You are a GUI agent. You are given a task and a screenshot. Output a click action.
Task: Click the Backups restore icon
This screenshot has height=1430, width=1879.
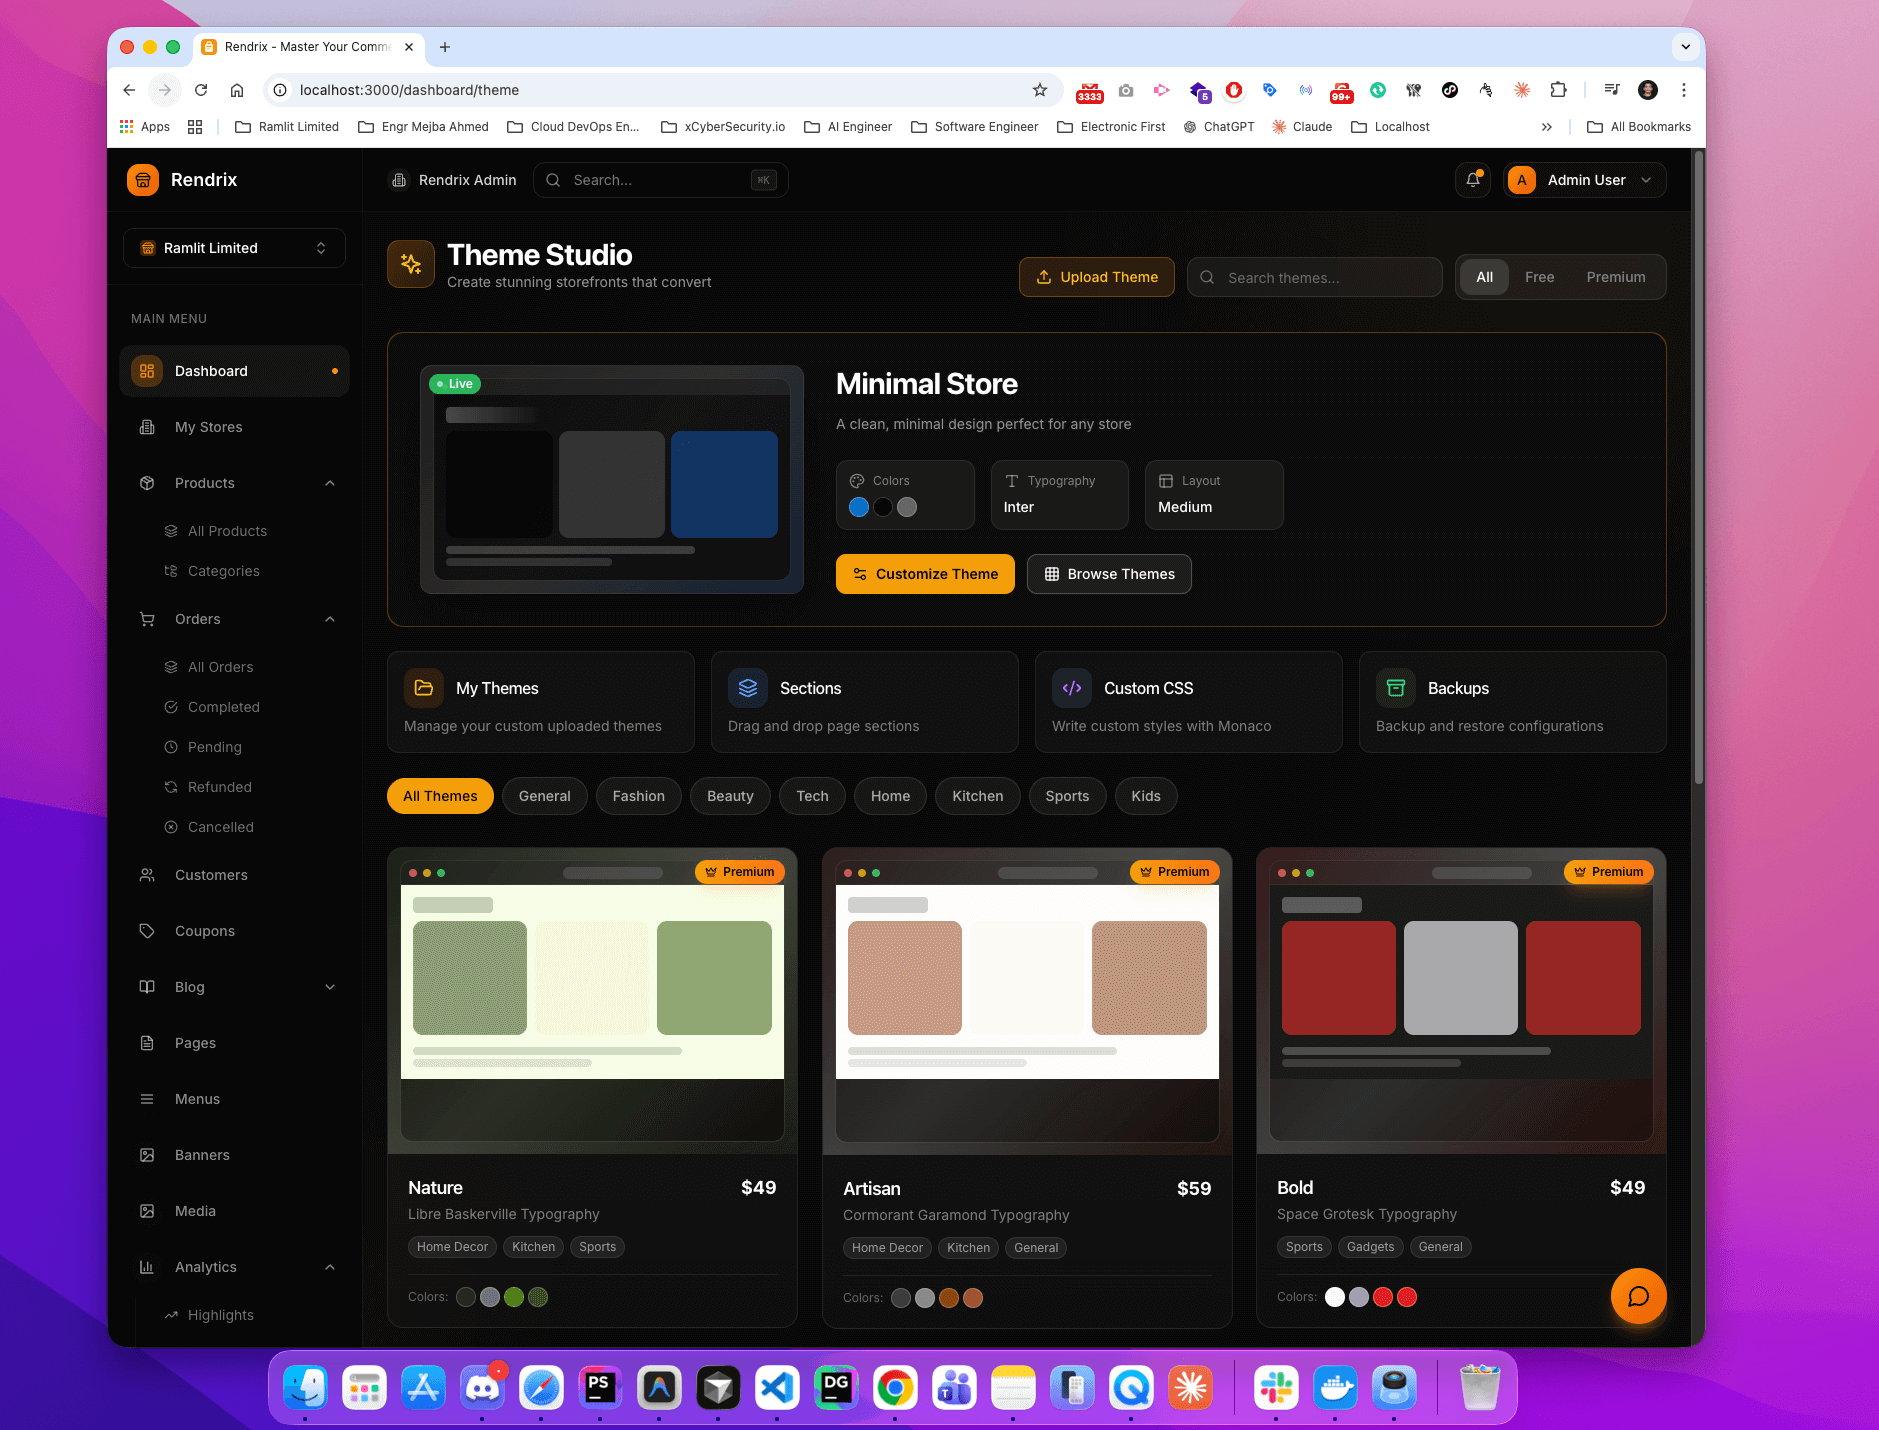[x=1394, y=687]
